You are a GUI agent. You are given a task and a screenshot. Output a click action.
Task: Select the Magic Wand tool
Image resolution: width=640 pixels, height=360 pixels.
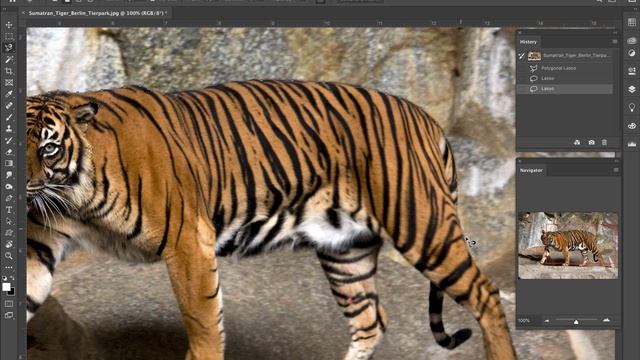point(9,60)
